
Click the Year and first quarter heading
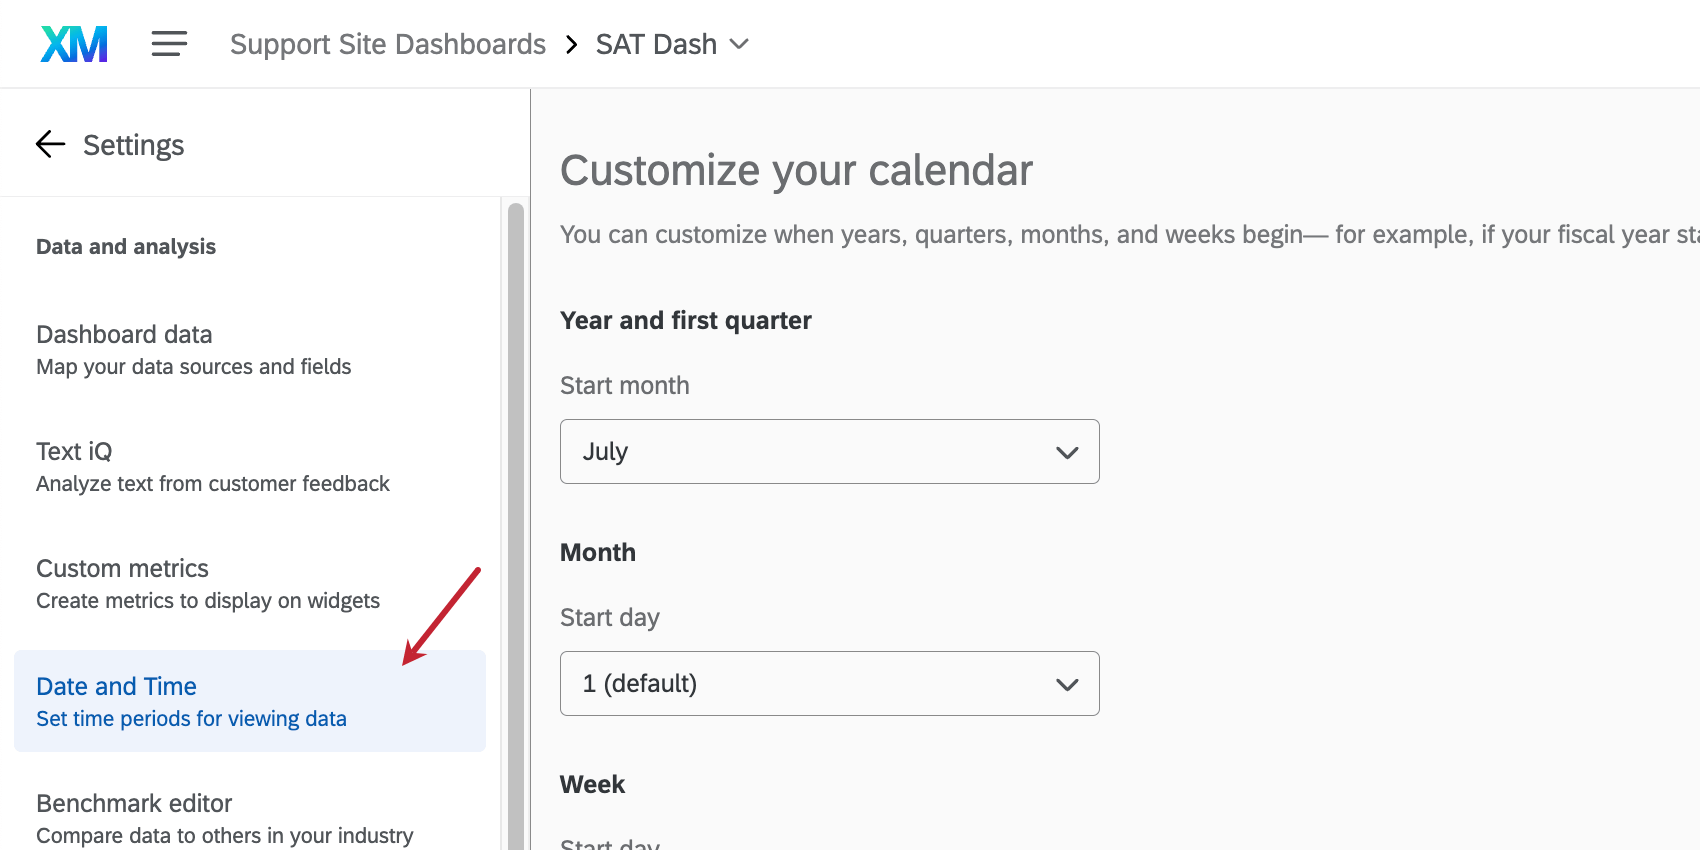686,320
